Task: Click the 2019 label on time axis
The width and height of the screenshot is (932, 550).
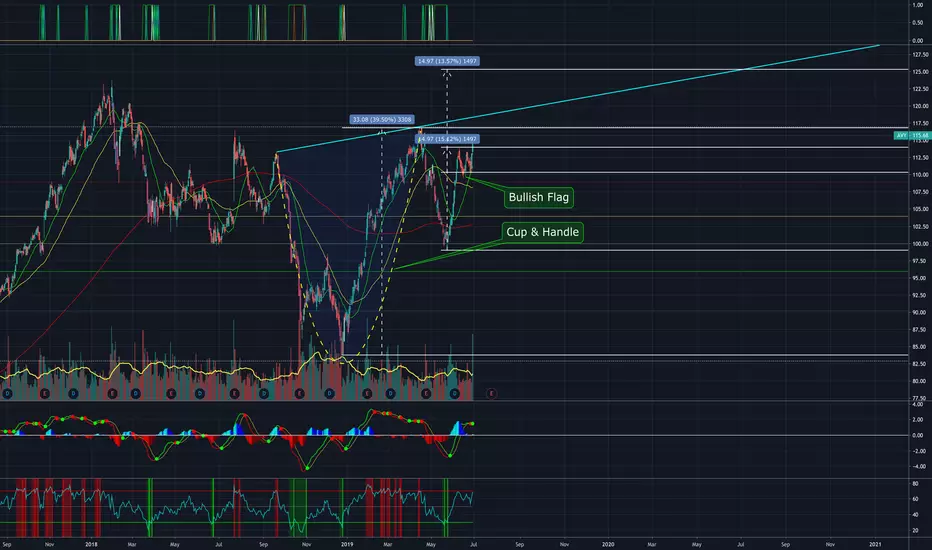Action: [x=347, y=544]
